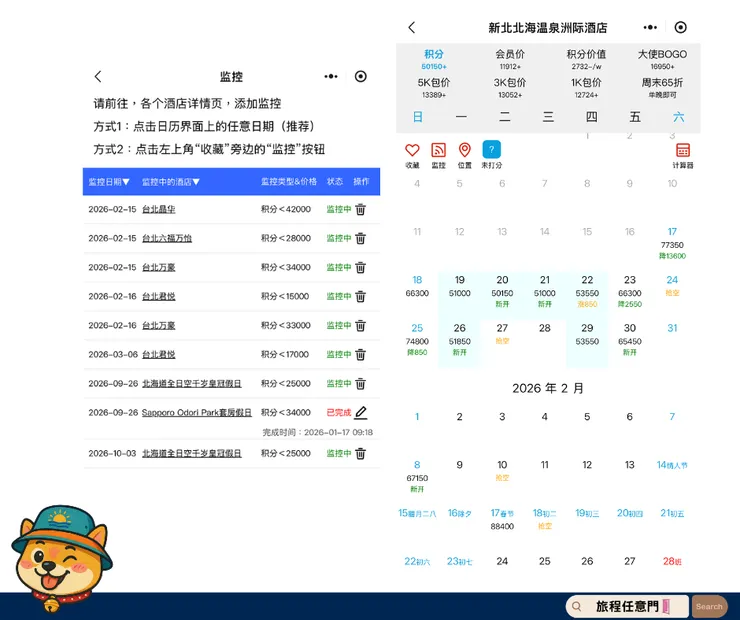The image size is (740, 620).
Task: Select January 25 with 74800 points
Action: tap(417, 340)
